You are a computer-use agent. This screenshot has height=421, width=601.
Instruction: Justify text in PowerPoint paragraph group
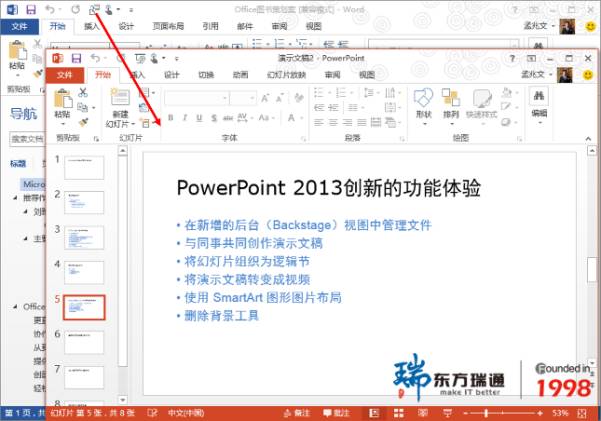[362, 122]
